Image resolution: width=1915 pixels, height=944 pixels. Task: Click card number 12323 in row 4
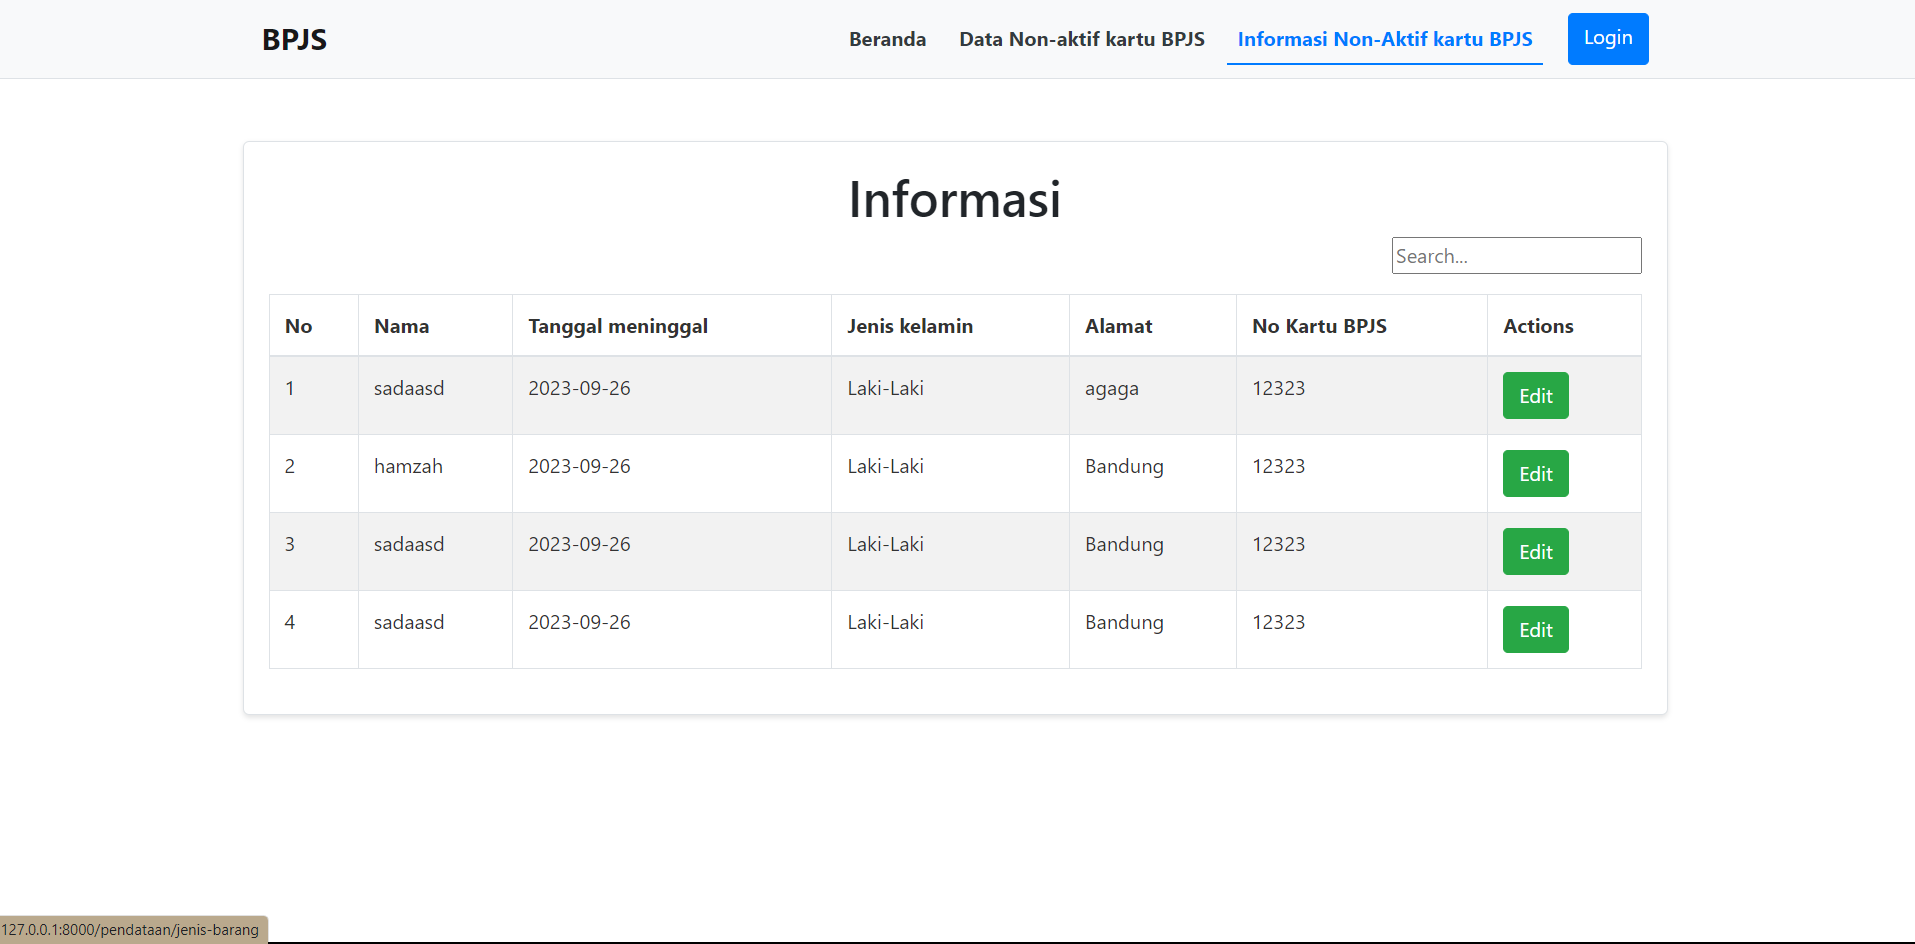pyautogui.click(x=1278, y=622)
